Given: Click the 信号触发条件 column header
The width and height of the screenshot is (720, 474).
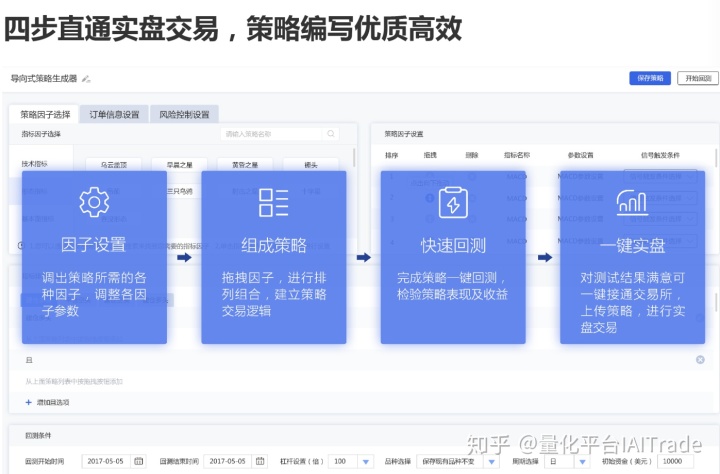Looking at the screenshot, I should click(660, 155).
